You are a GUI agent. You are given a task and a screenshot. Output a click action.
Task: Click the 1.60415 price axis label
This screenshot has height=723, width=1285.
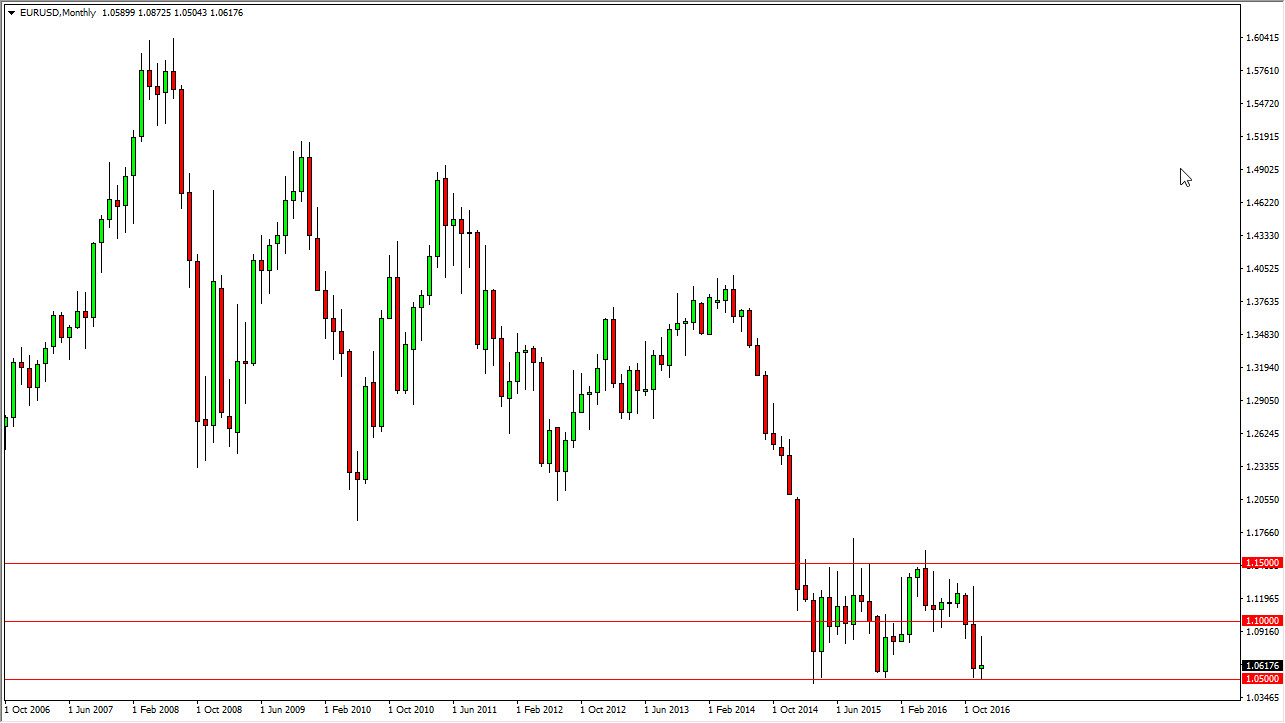tap(1262, 38)
